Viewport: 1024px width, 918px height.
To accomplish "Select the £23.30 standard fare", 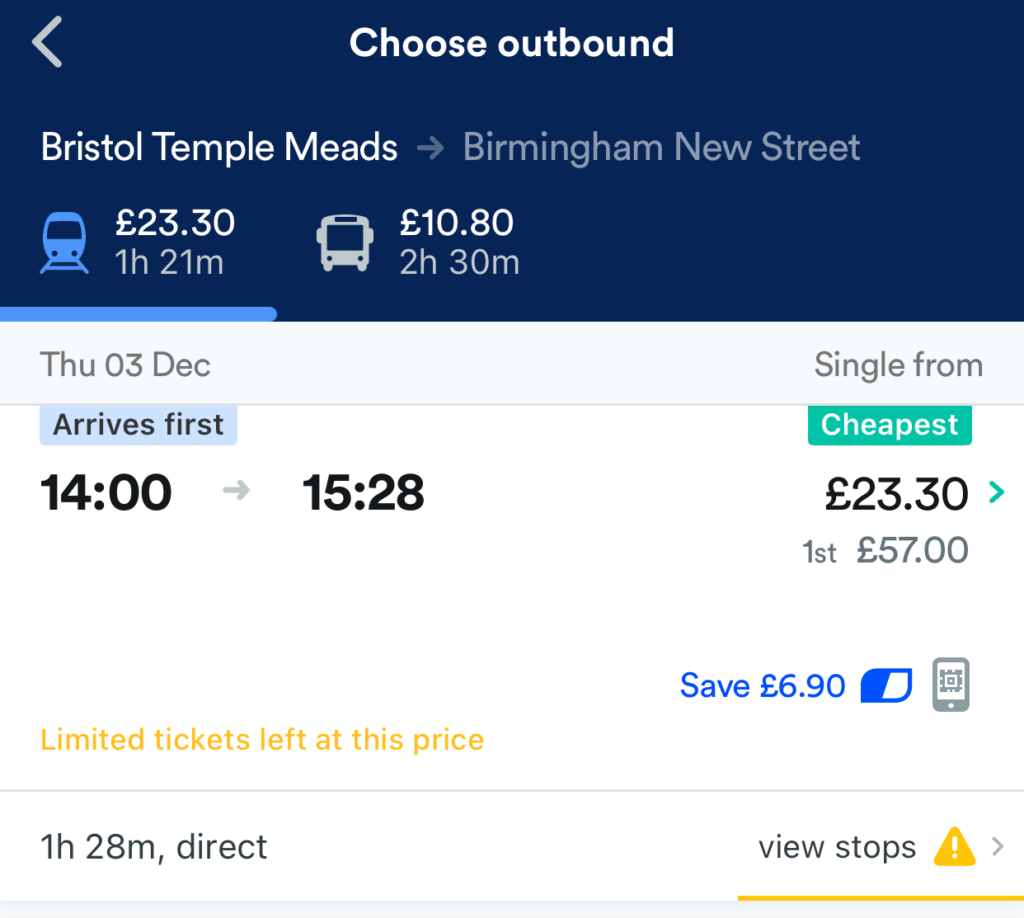I will click(896, 494).
